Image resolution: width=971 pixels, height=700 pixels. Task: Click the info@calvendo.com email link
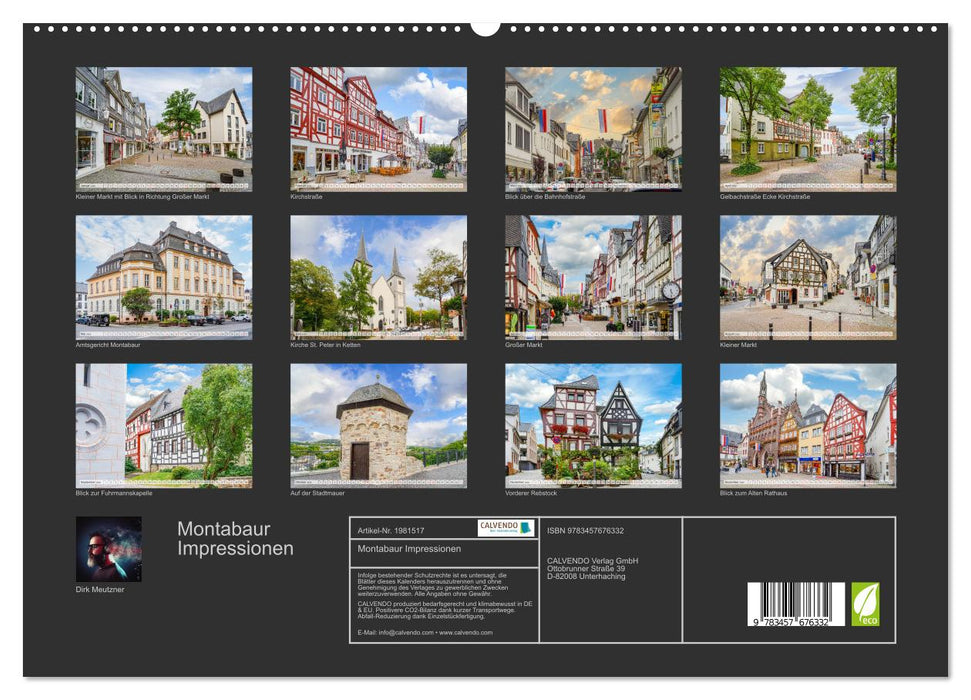coord(404,634)
